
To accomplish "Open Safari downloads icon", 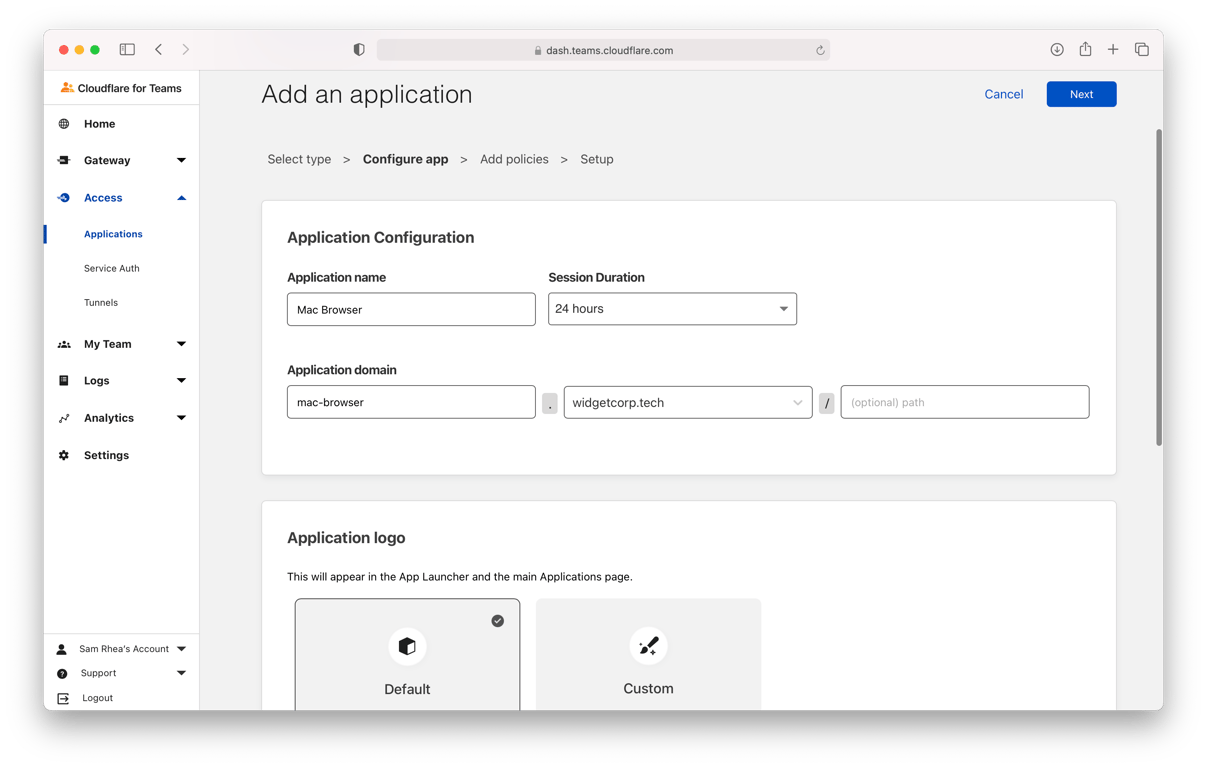I will [1057, 49].
